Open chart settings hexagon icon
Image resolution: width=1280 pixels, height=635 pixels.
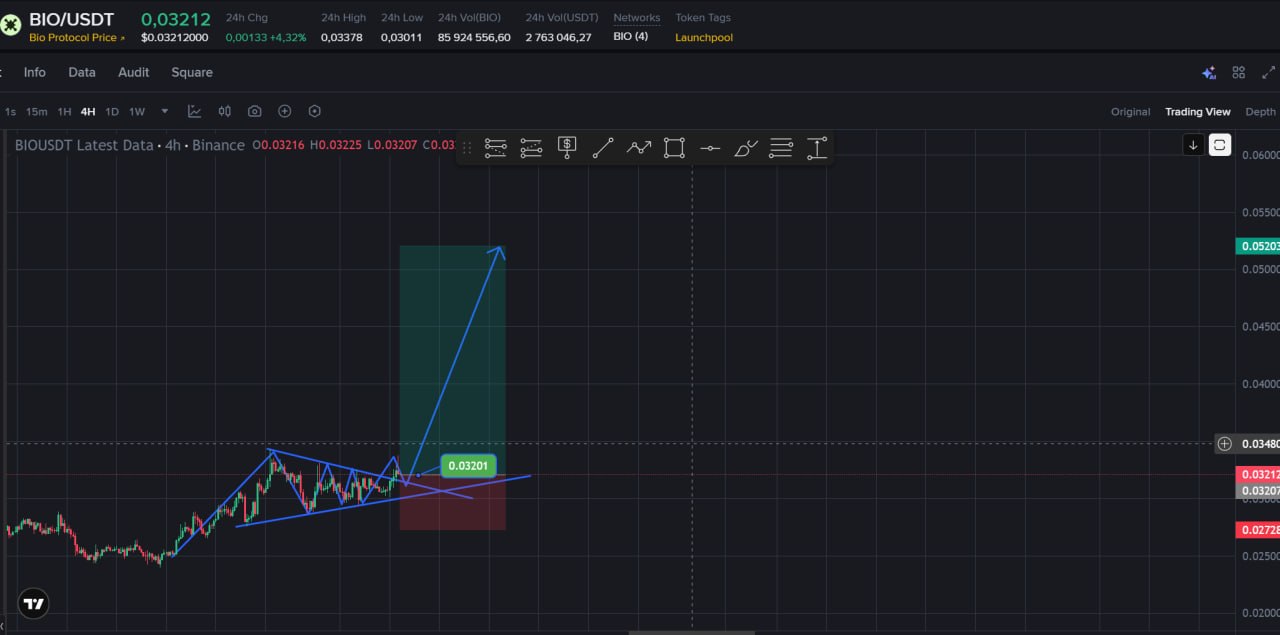coord(315,111)
